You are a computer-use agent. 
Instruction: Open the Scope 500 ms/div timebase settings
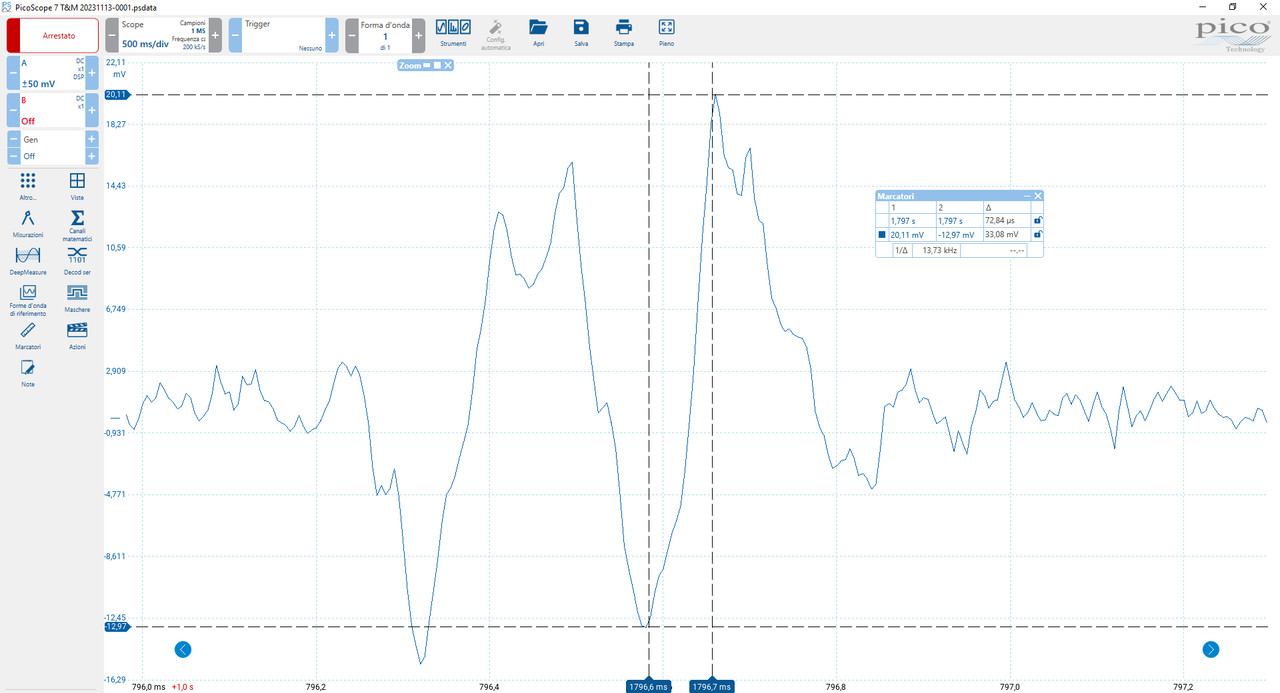163,35
